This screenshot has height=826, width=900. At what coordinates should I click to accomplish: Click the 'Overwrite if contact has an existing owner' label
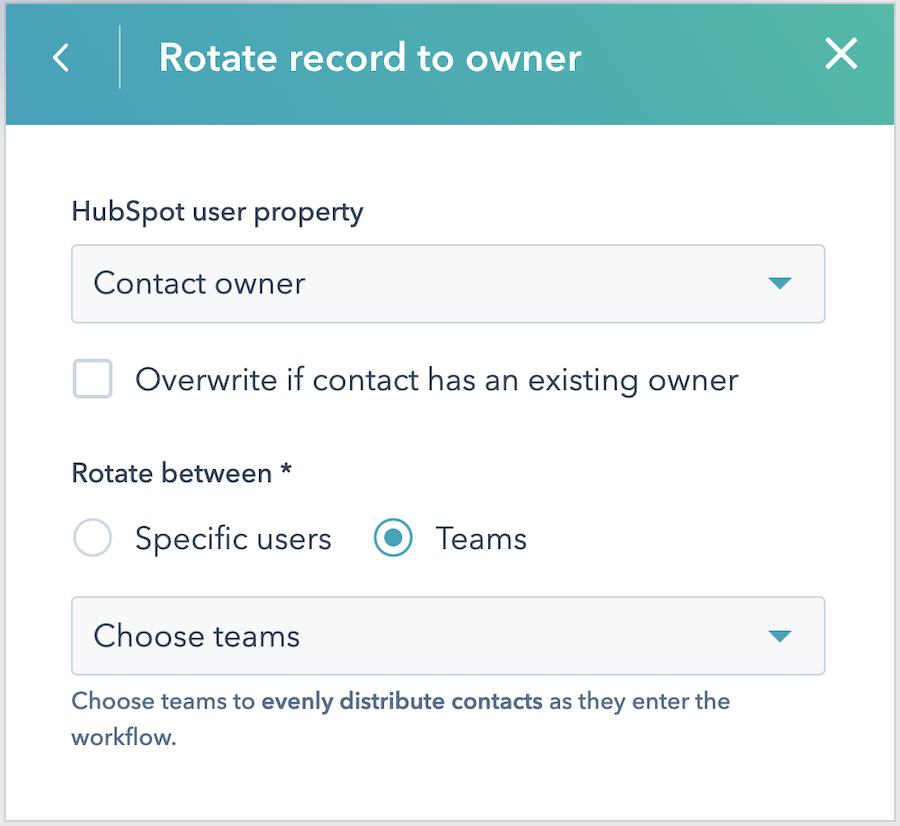(x=437, y=381)
